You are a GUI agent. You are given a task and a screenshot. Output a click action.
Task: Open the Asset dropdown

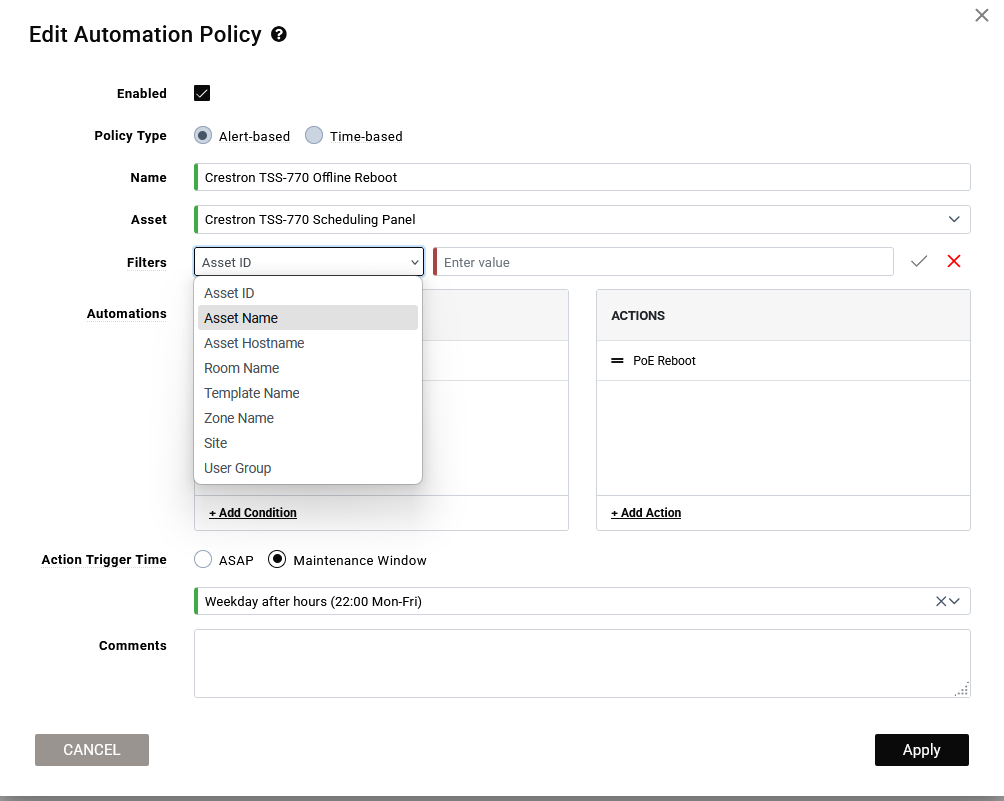click(x=582, y=220)
